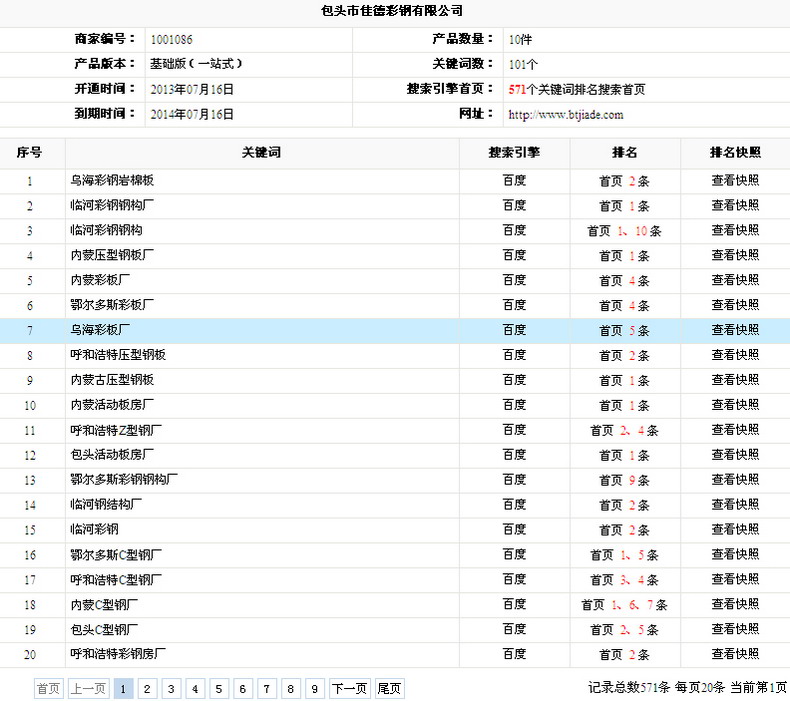Viewport: 790px width, 701px height.
Task: View snapshot for 呼和浩特C型钢厂 row
Action: (735, 580)
